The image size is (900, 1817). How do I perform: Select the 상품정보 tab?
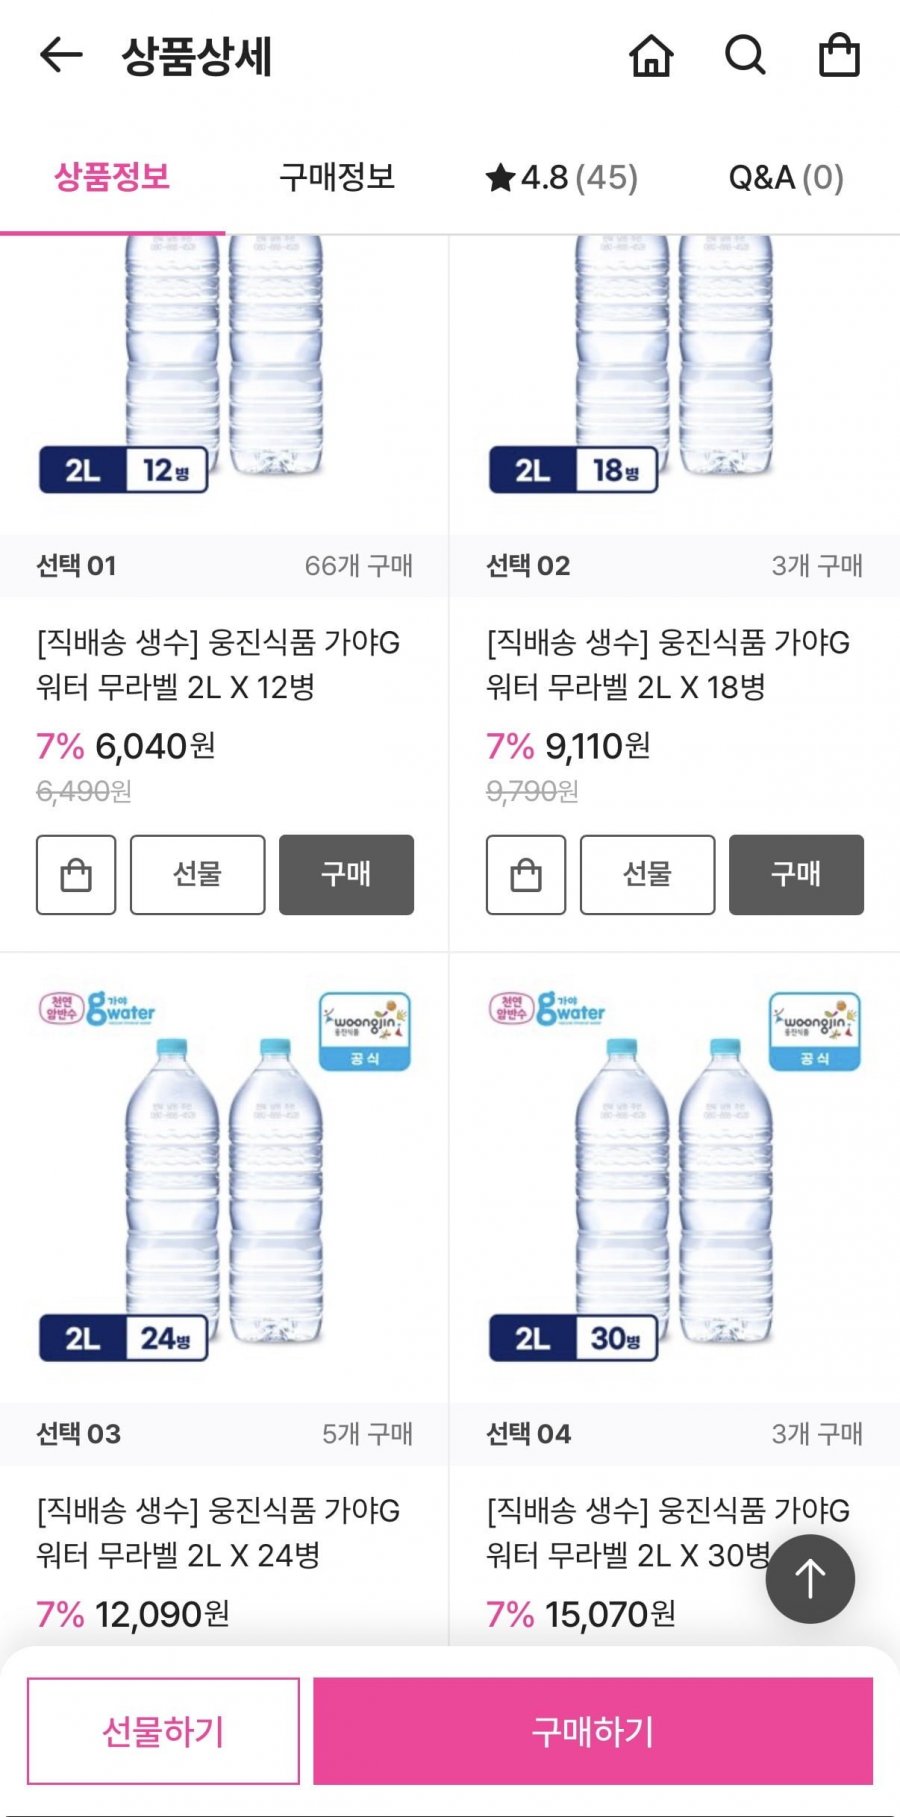tap(112, 178)
